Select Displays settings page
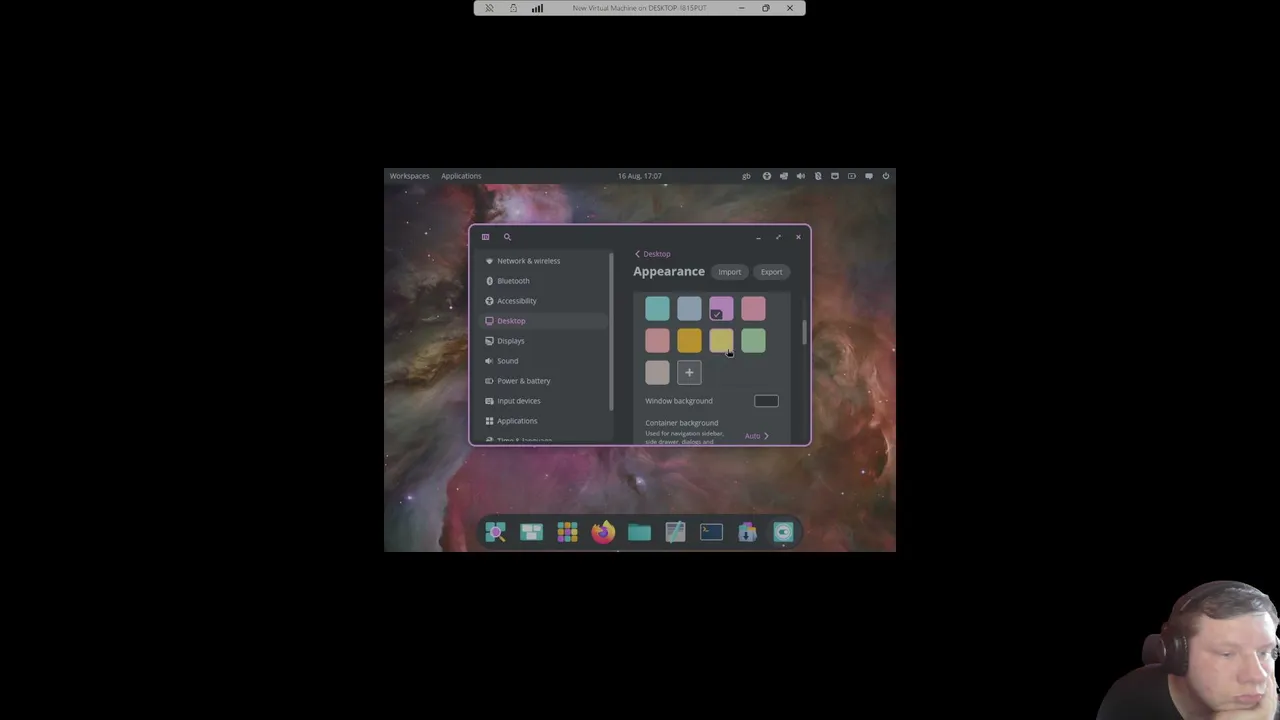This screenshot has height=720, width=1280. [x=543, y=341]
